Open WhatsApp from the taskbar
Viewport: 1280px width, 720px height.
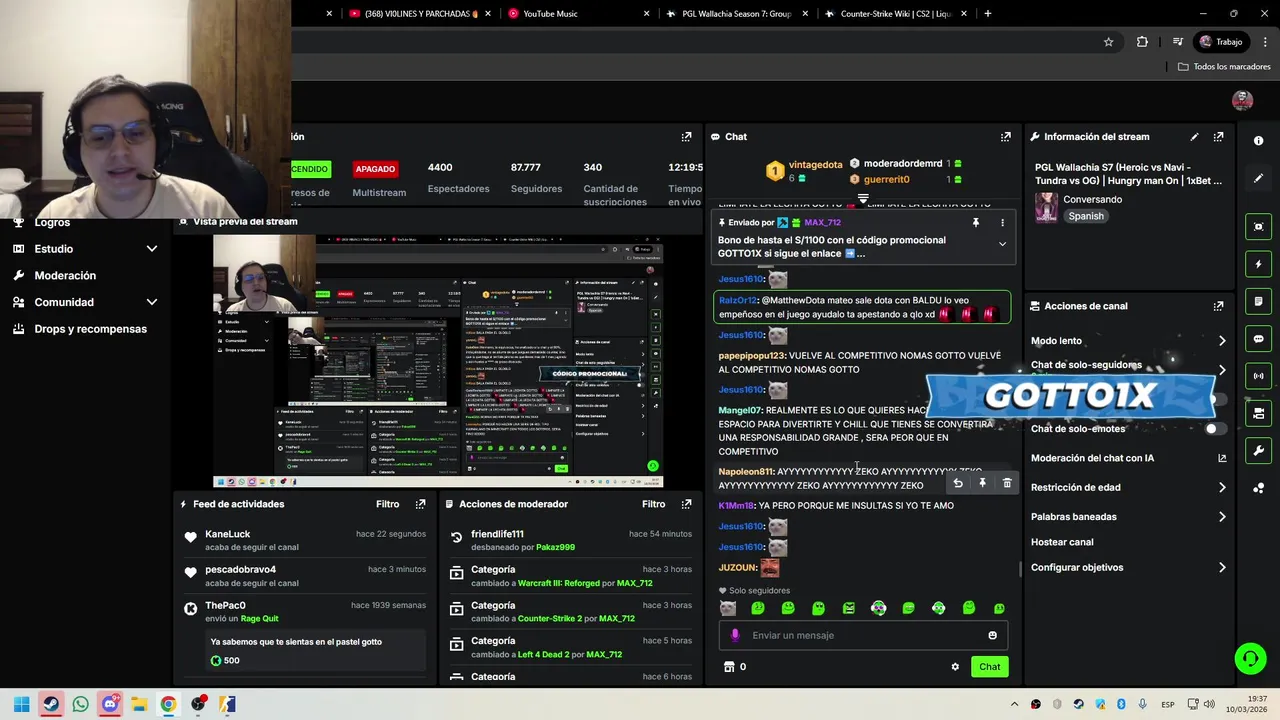click(x=81, y=704)
